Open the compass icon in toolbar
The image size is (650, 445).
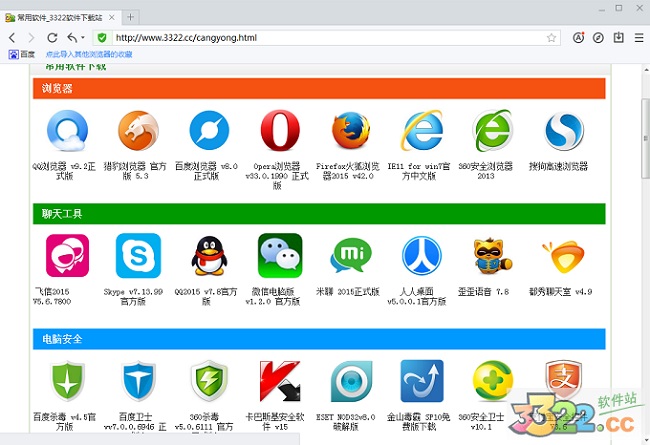click(598, 38)
